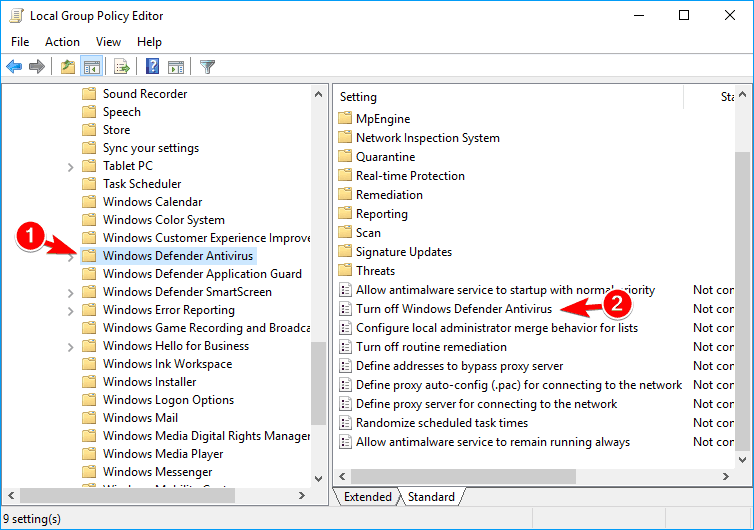754x530 pixels.
Task: Select Store in the tree
Action: click(116, 129)
